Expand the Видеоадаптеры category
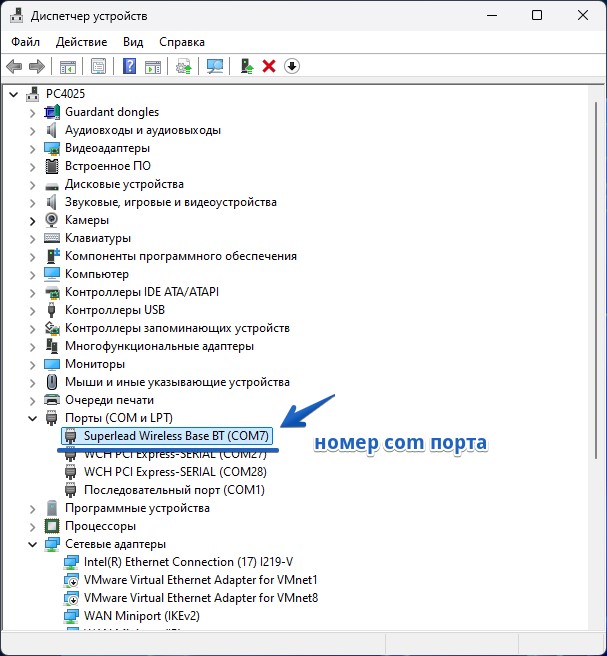Viewport: 607px width, 656px height. (33, 148)
